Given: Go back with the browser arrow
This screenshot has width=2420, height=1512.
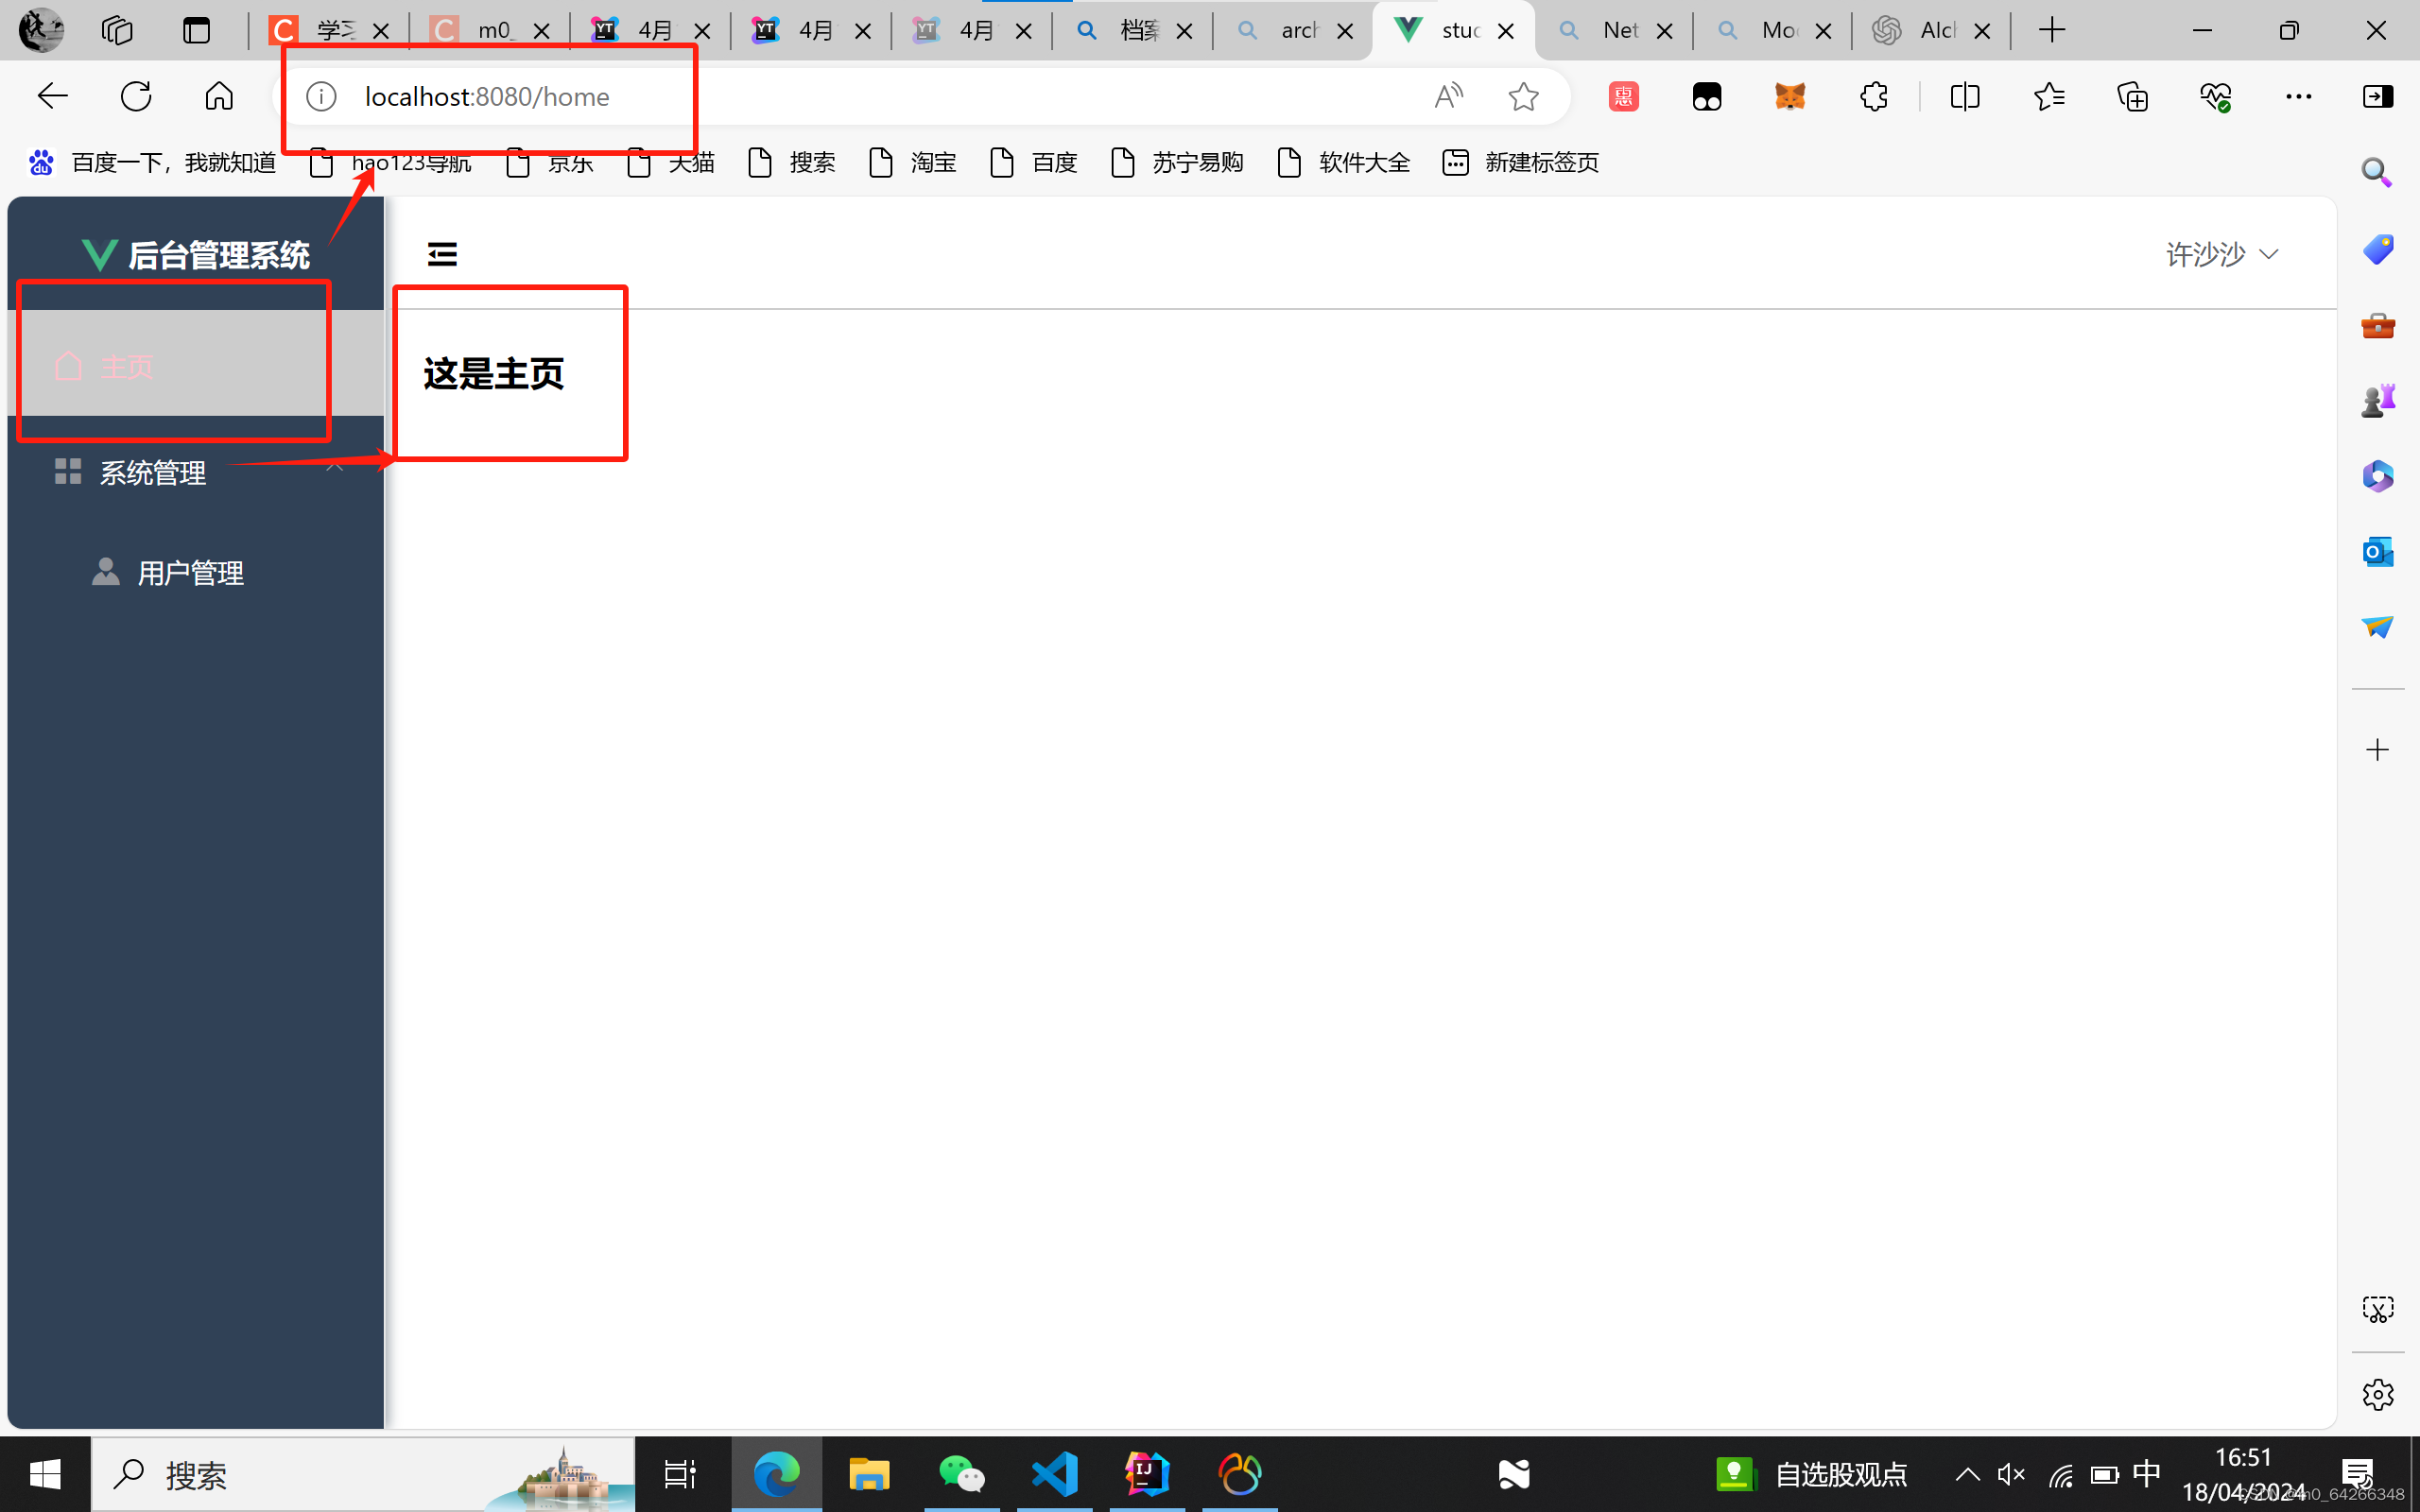Looking at the screenshot, I should point(52,97).
